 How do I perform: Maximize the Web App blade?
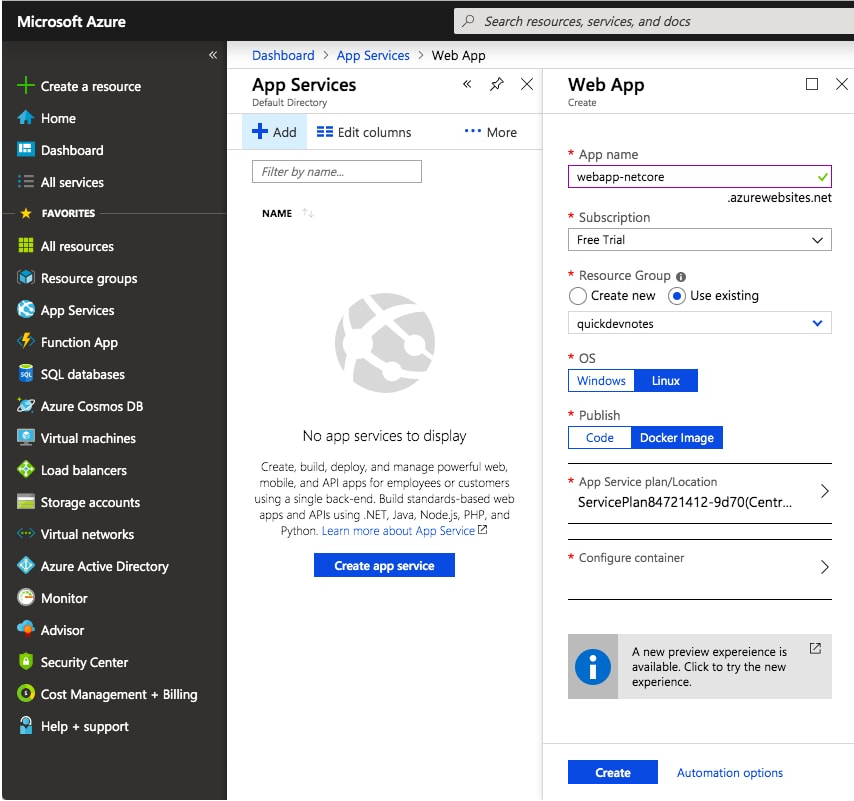812,84
